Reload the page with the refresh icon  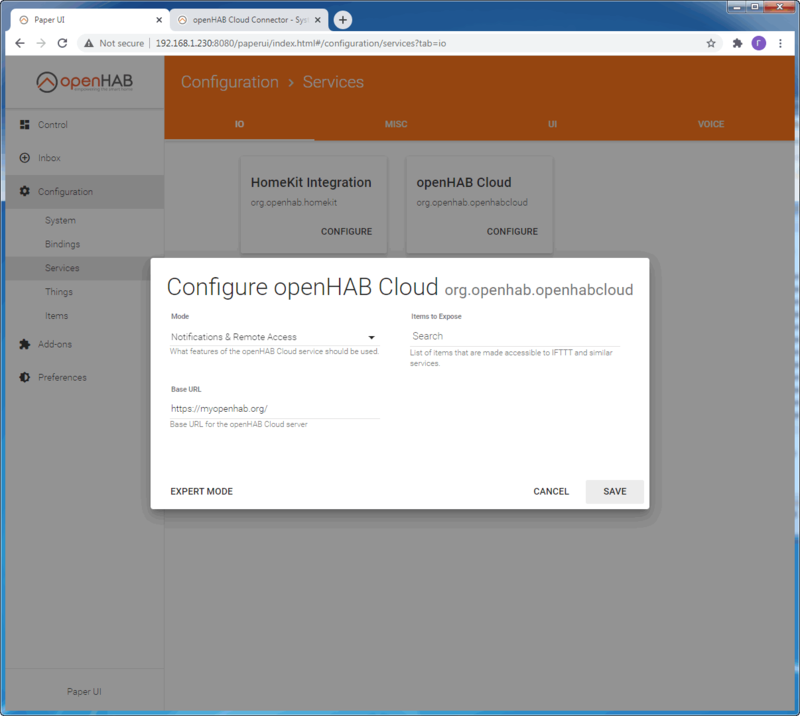point(62,43)
